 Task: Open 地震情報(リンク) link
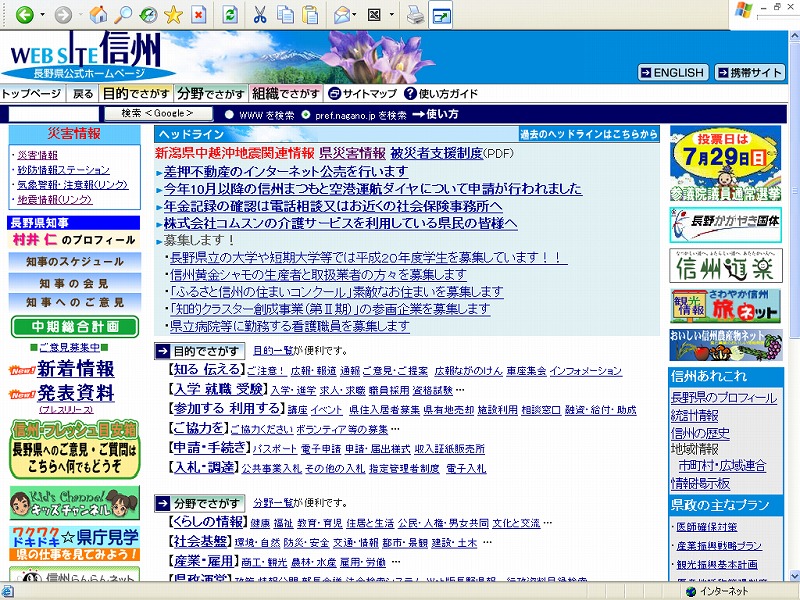[55, 199]
